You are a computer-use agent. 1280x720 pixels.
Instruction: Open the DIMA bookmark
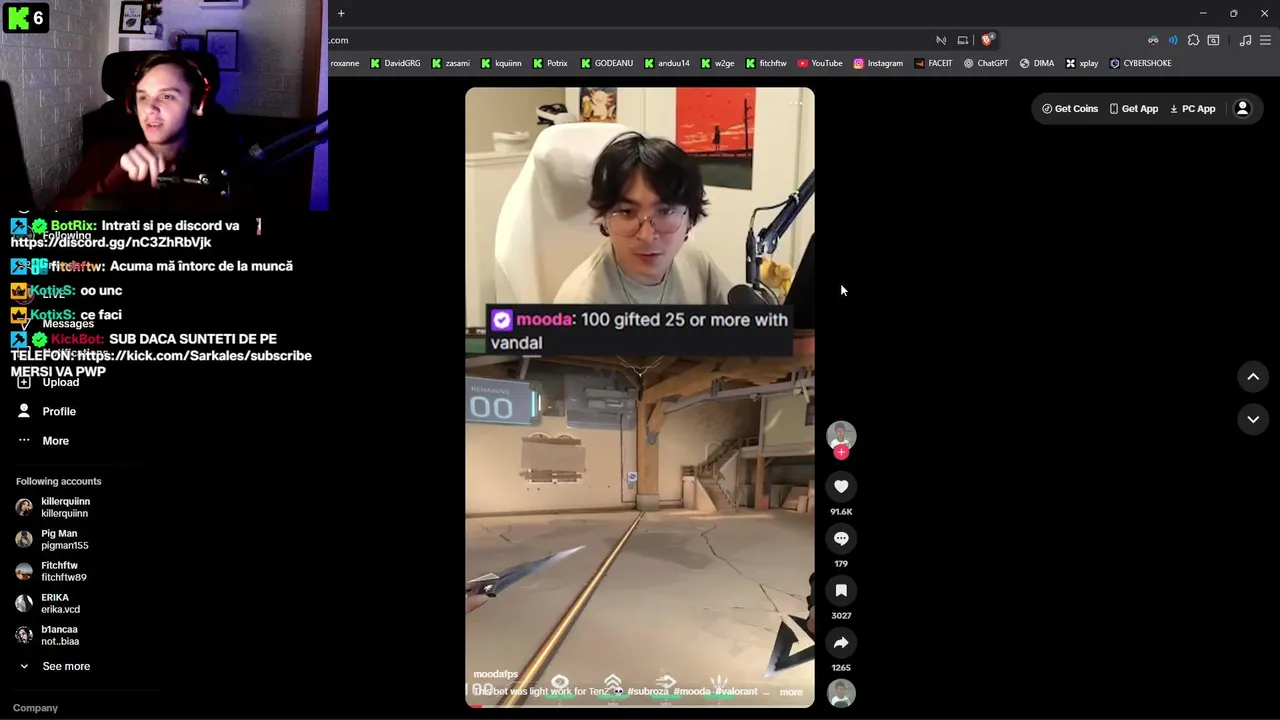[1037, 63]
